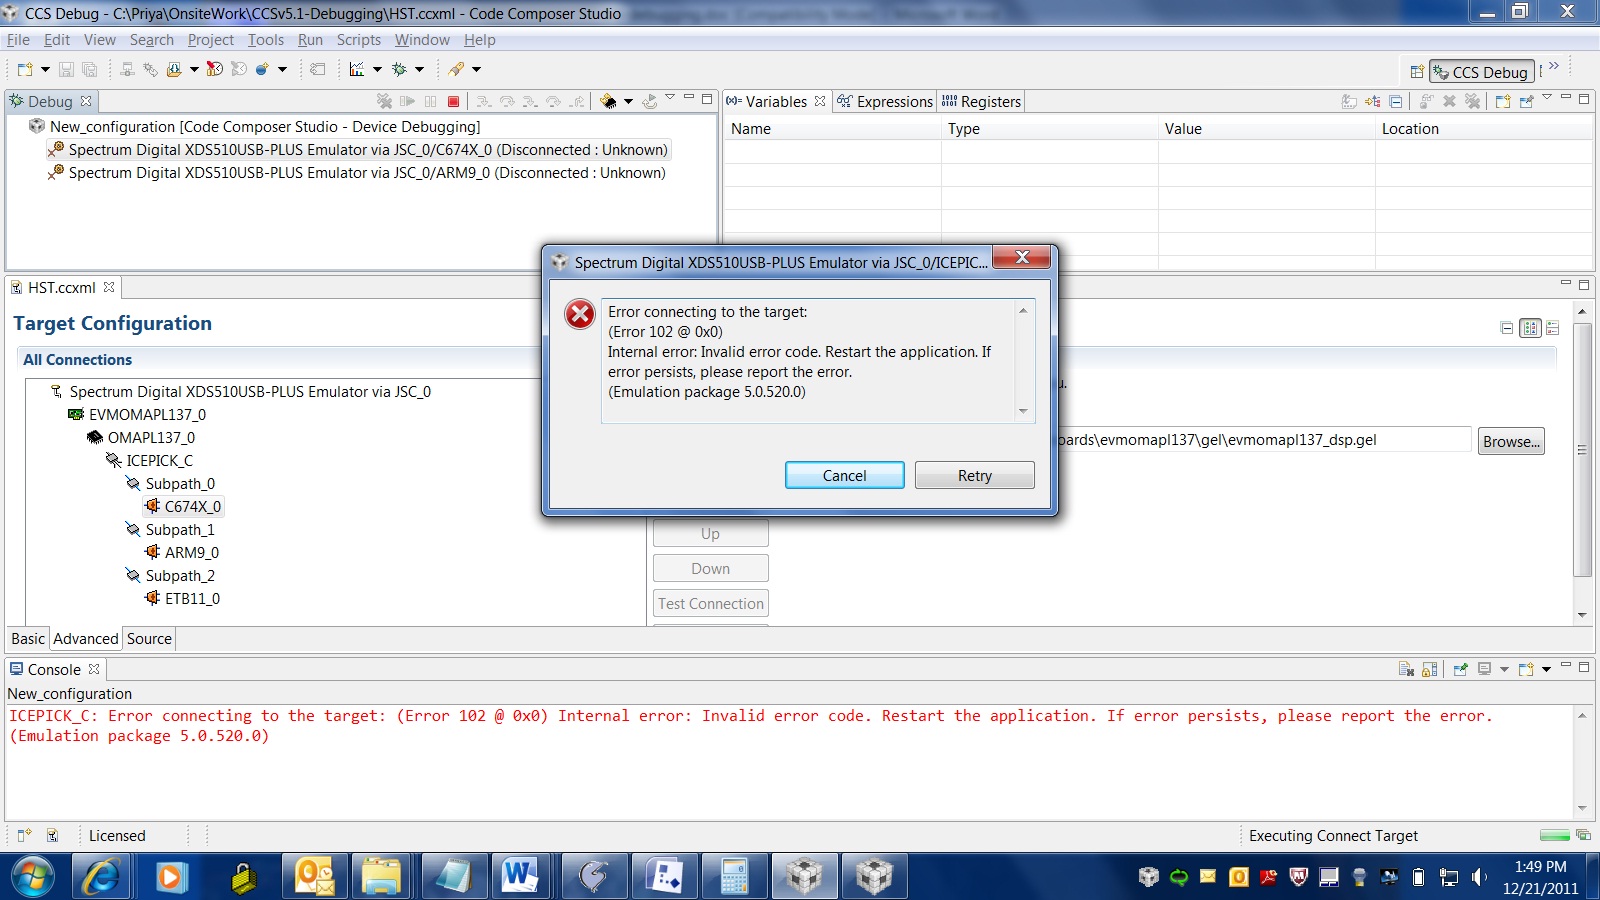The height and width of the screenshot is (900, 1600).
Task: Click the Browse... button for gel file
Action: (x=1511, y=441)
